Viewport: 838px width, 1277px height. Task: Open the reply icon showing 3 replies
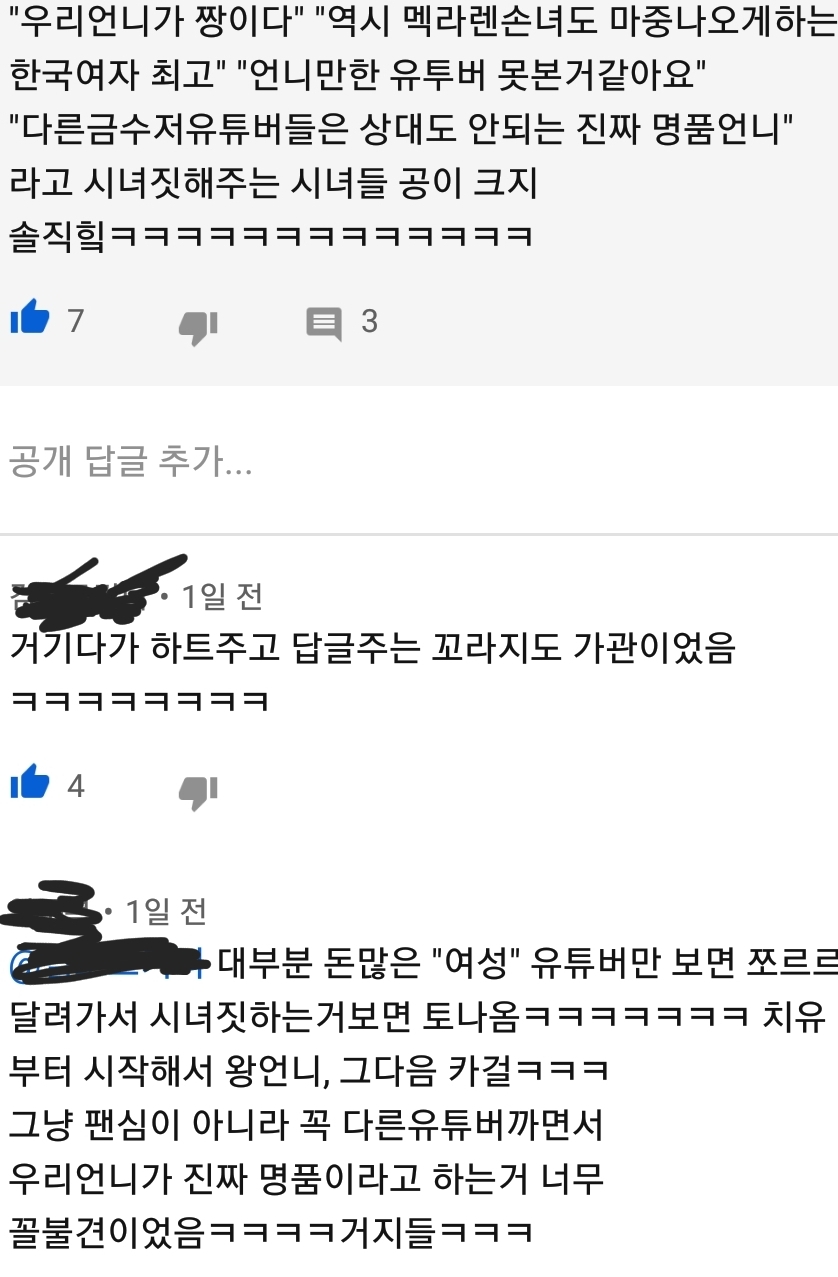323,322
